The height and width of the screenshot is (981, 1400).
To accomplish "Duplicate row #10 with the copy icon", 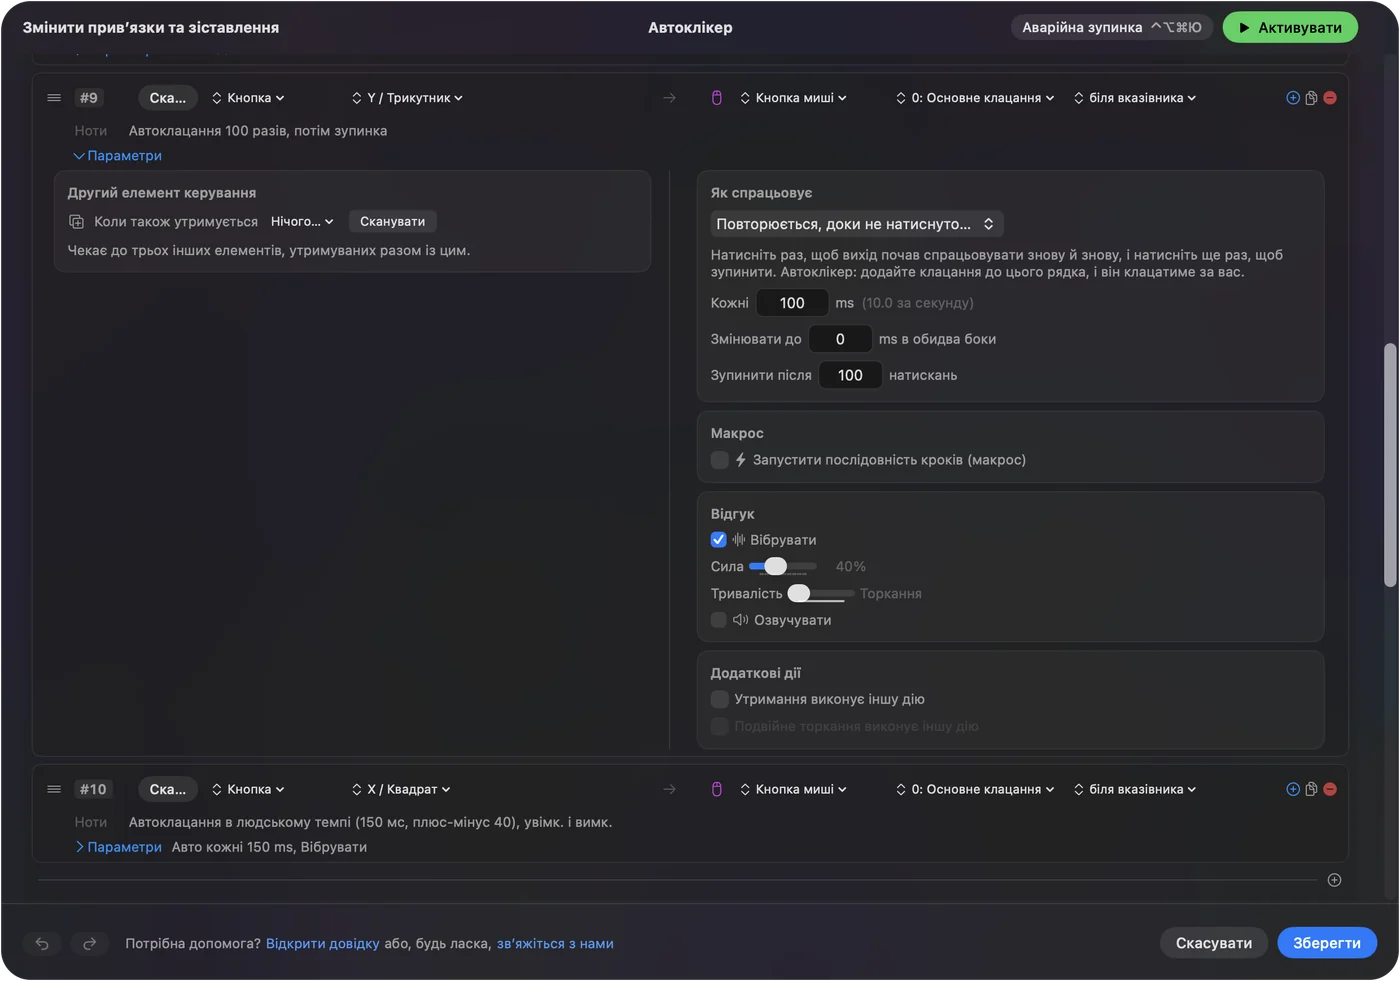I will click(x=1311, y=789).
